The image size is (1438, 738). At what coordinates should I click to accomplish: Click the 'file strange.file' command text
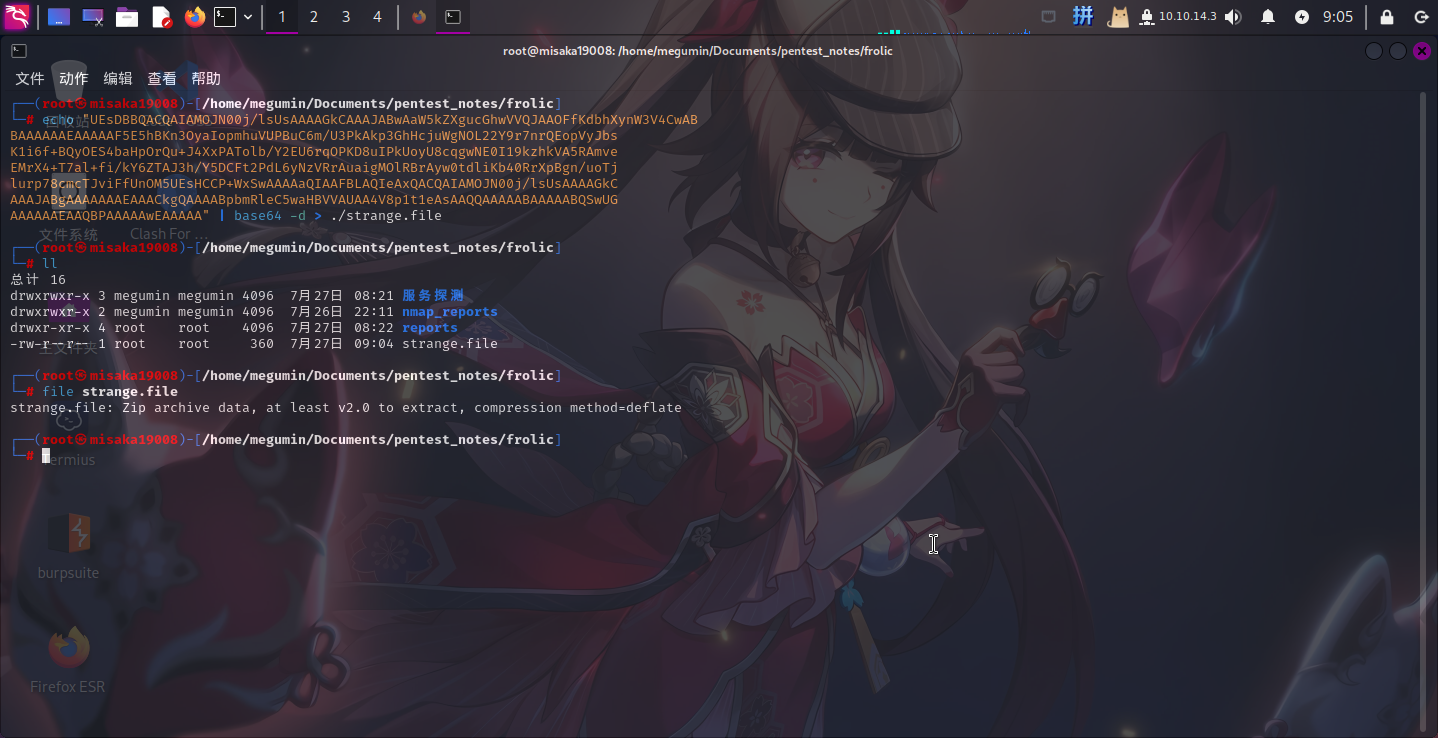pyautogui.click(x=110, y=391)
